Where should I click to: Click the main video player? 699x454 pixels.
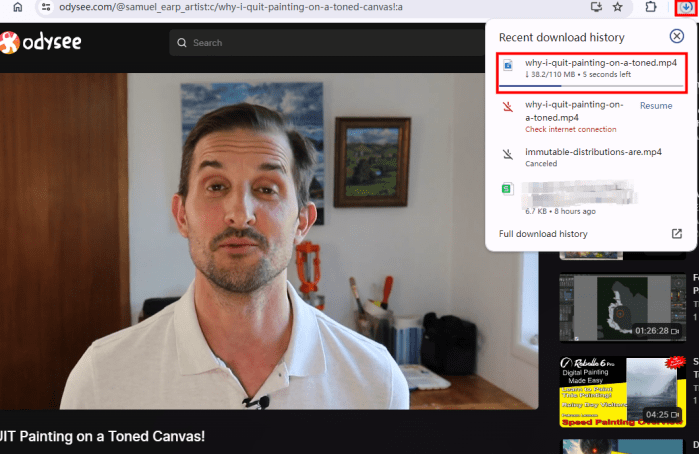pyautogui.click(x=269, y=240)
